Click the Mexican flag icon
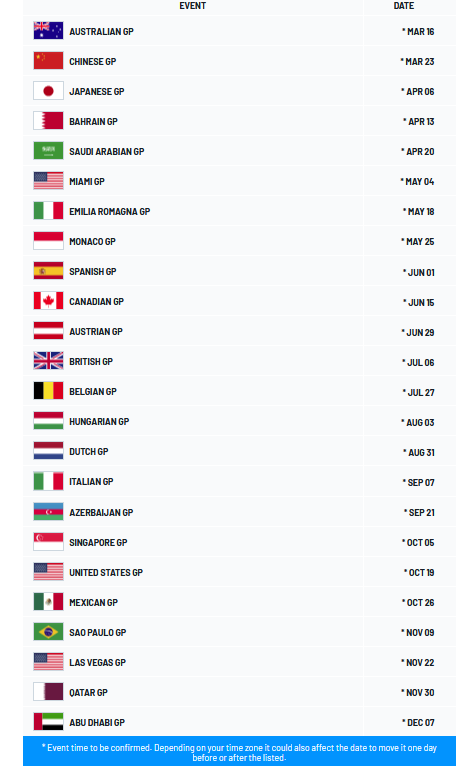Image resolution: width=463 pixels, height=766 pixels. click(48, 602)
